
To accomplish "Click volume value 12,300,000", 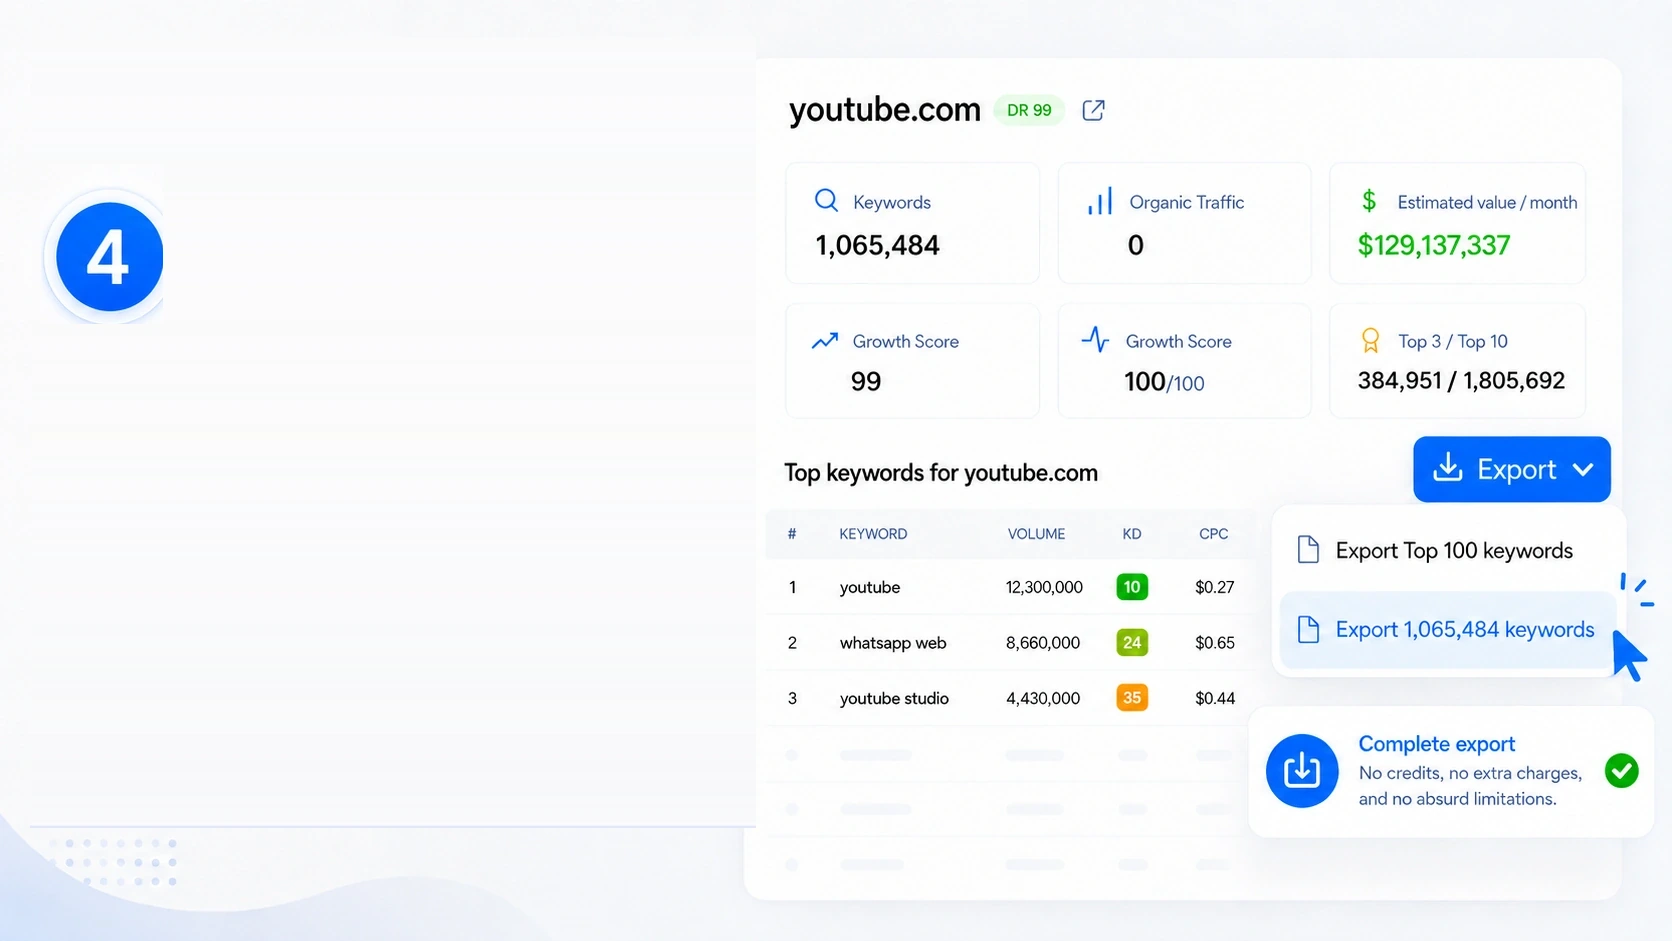I will click(1044, 587).
